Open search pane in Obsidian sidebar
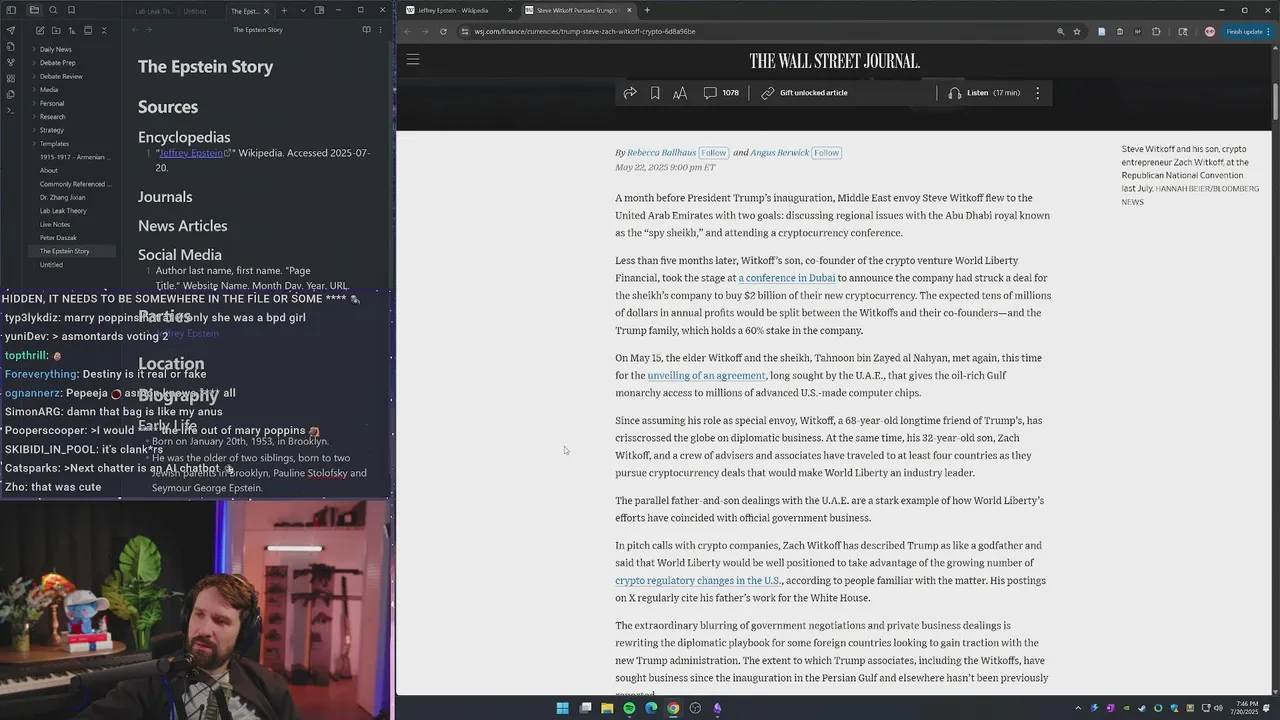Viewport: 1280px width, 720px height. click(x=53, y=10)
